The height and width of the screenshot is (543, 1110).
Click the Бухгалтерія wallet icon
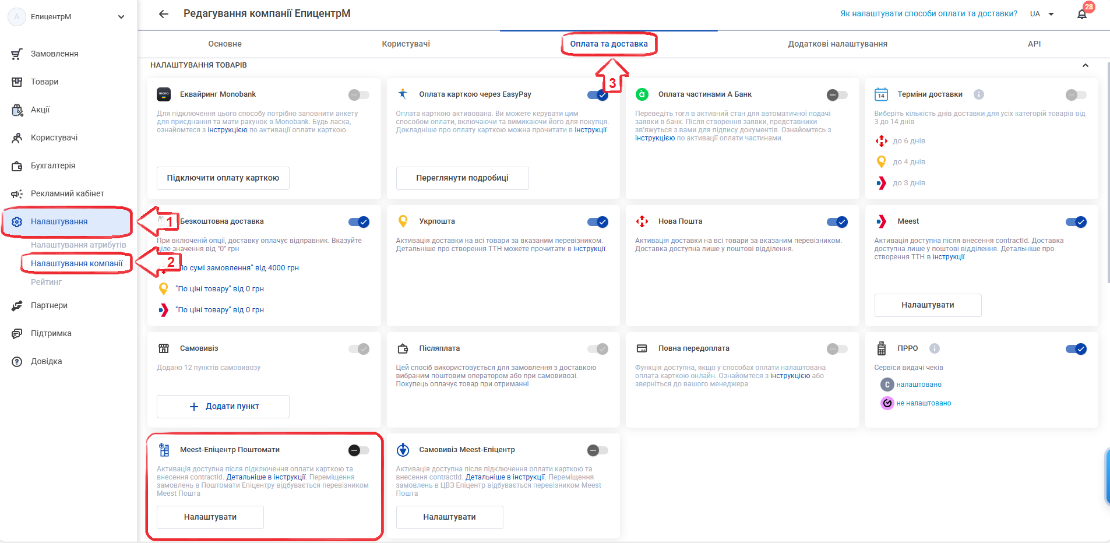click(x=18, y=166)
